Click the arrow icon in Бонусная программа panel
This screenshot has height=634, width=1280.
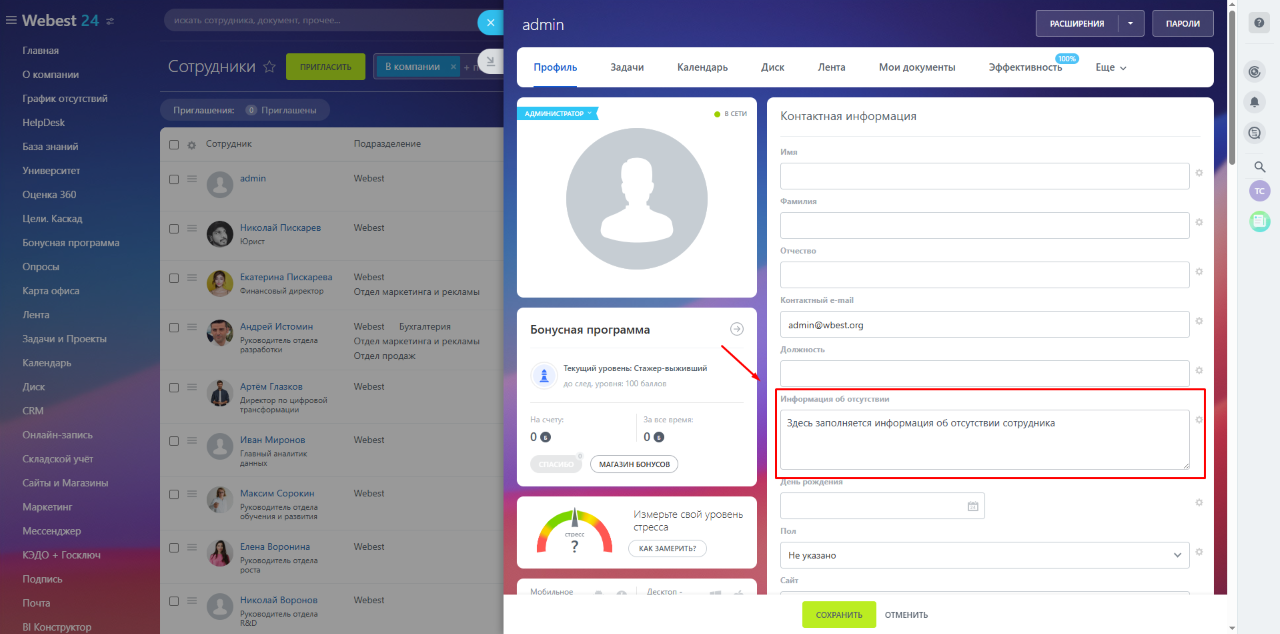pos(736,328)
